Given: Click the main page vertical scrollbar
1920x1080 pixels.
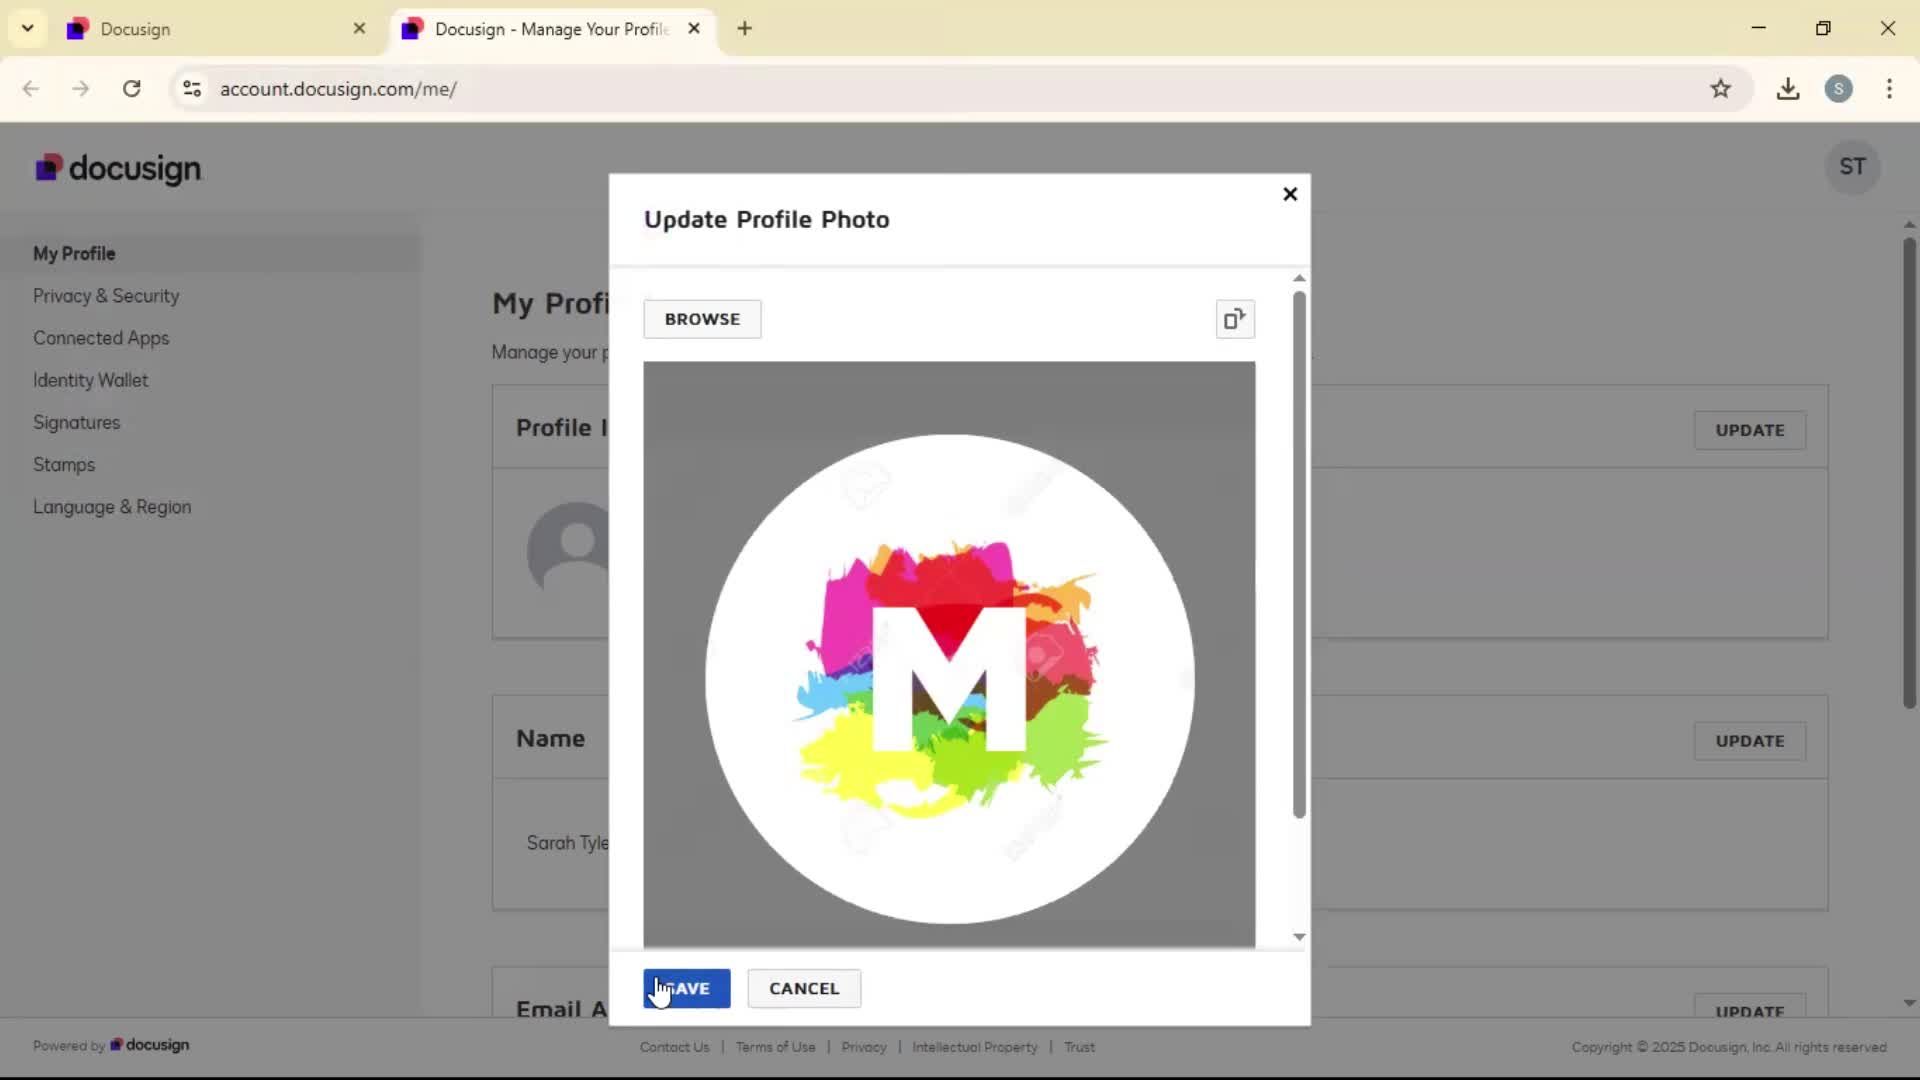Looking at the screenshot, I should (x=1909, y=474).
